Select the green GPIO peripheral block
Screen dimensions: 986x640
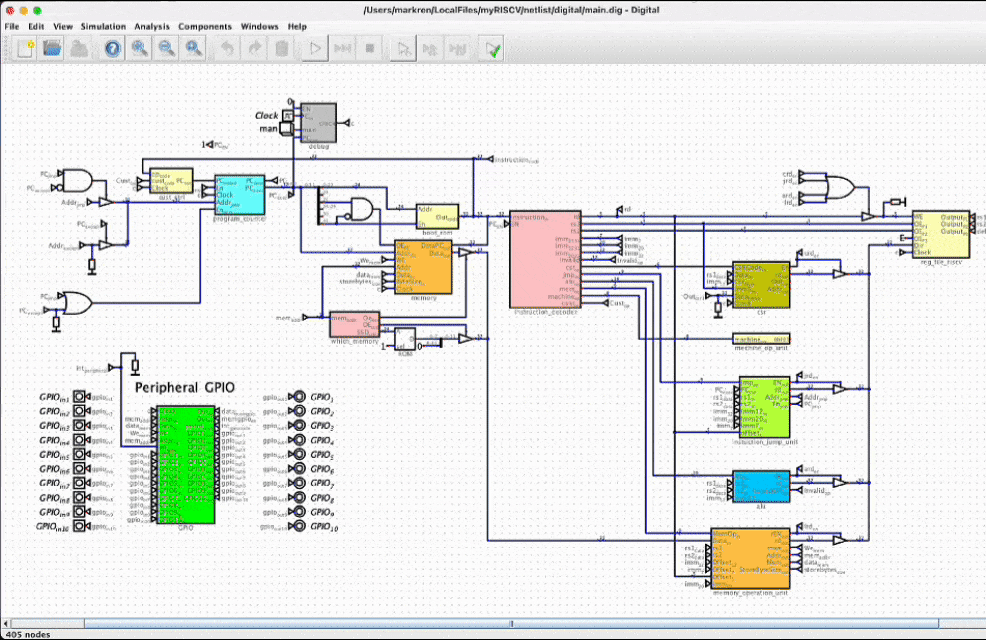tap(185, 463)
